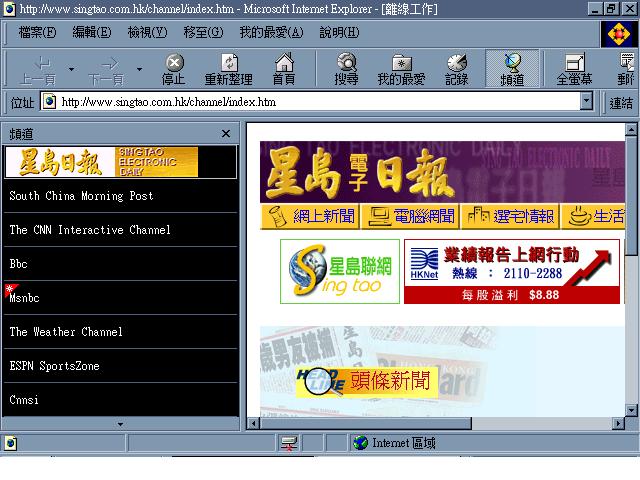Click the IE title bar document icon

click(x=9, y=9)
